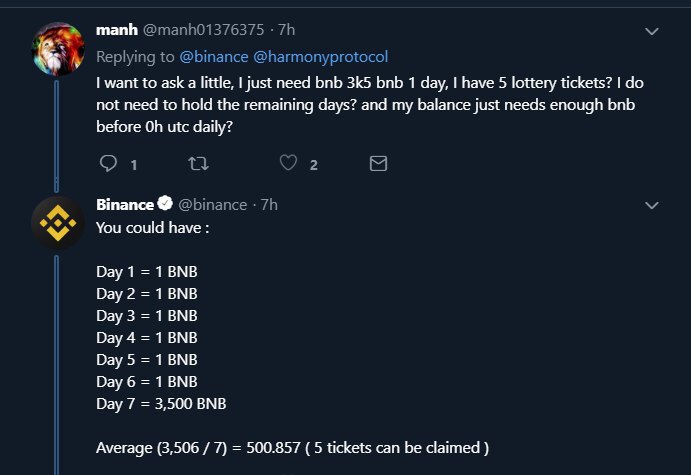Image resolution: width=691 pixels, height=475 pixels.
Task: Open the @harmonyprotocol mention link
Action: pos(325,57)
